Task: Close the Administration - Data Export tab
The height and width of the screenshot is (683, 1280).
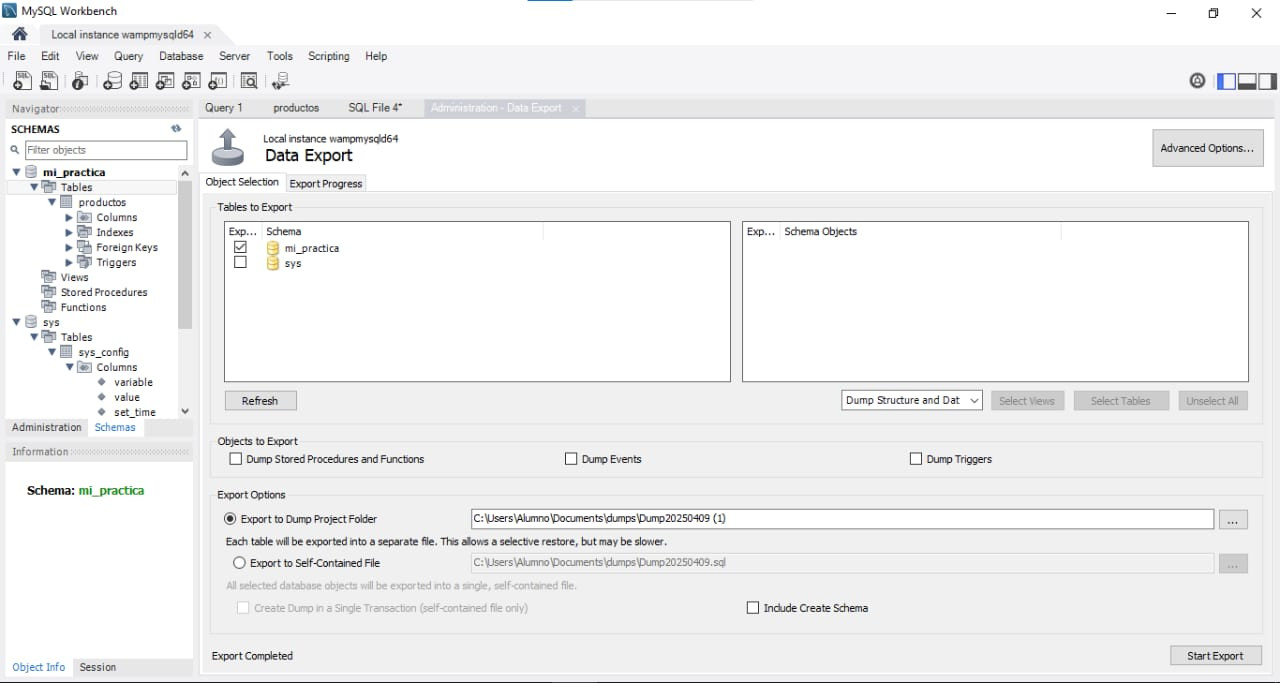Action: [x=575, y=108]
